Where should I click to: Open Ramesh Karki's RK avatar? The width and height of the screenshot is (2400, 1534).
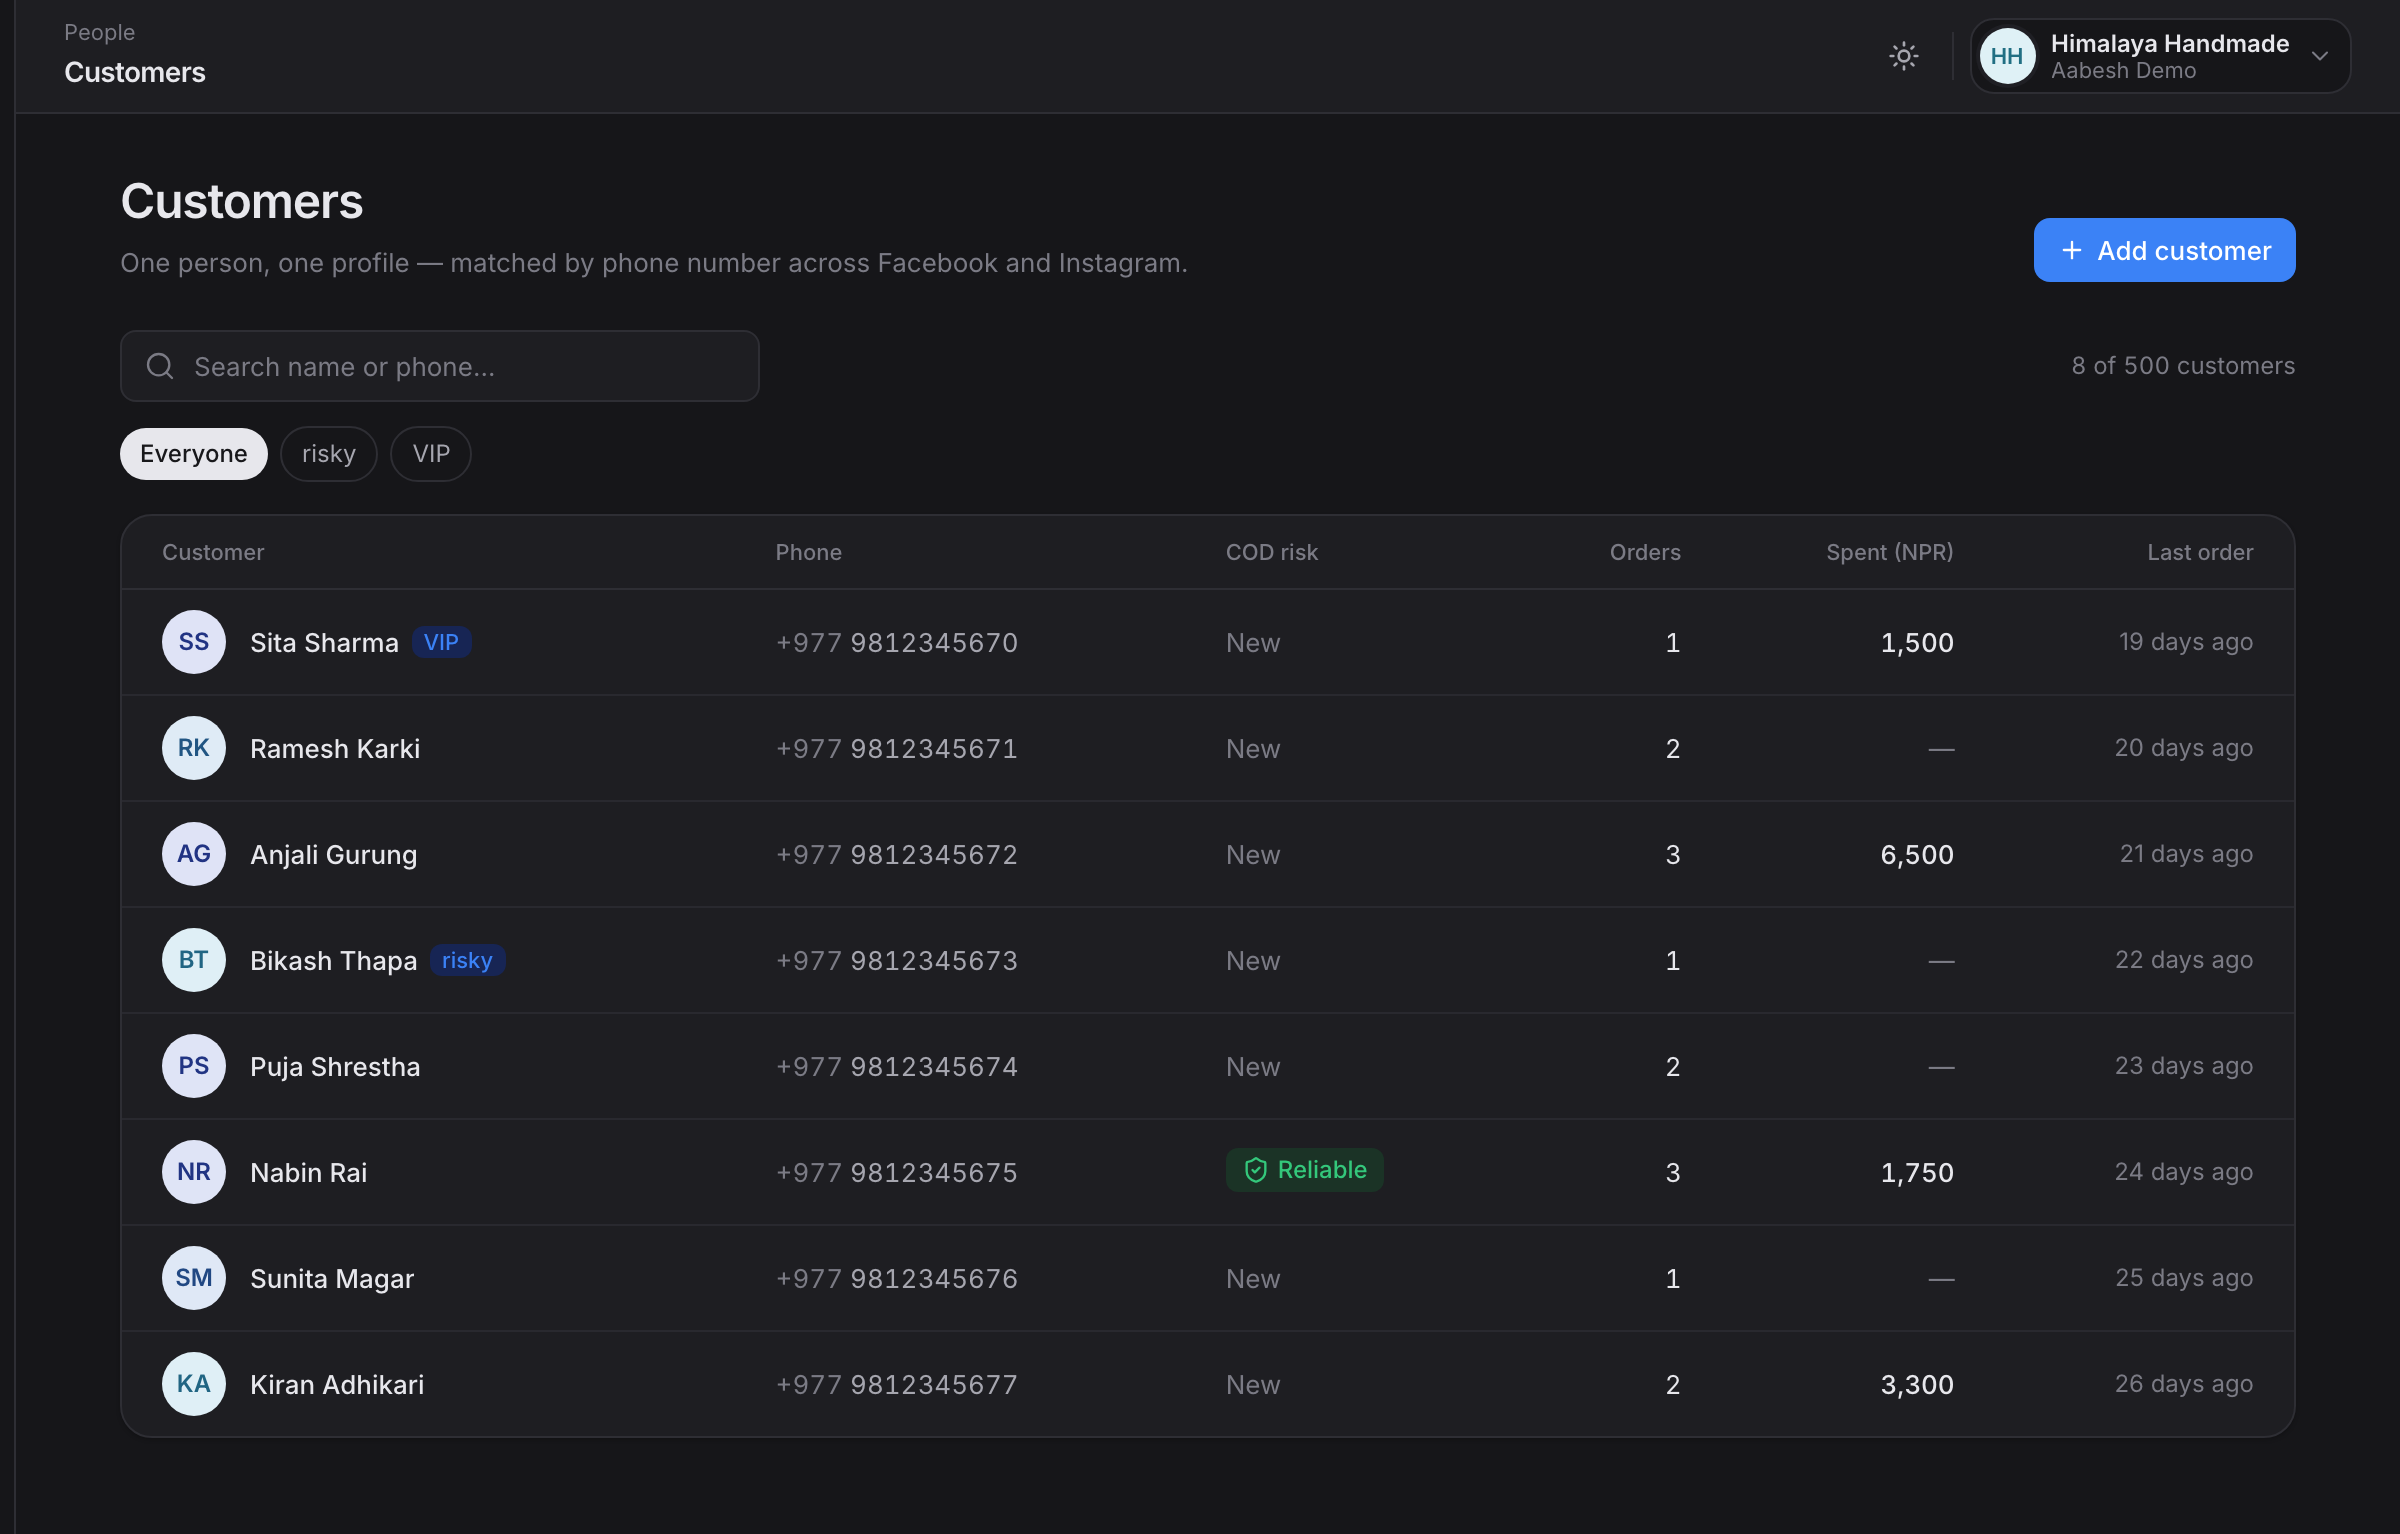194,748
